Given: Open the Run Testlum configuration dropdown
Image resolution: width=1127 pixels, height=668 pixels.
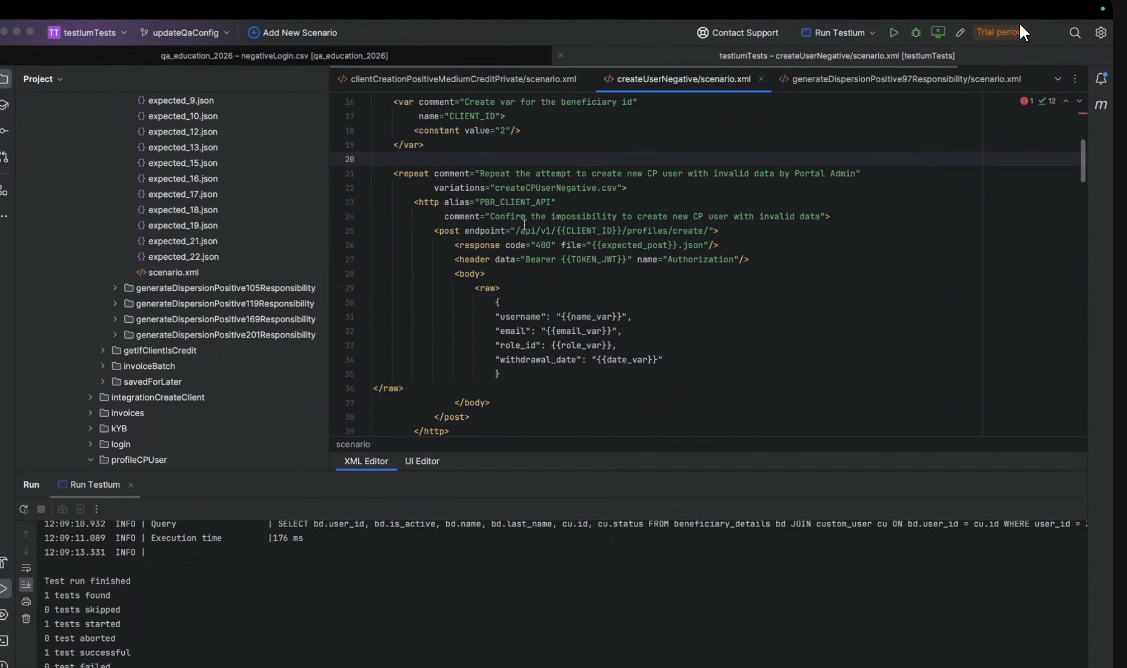Looking at the screenshot, I should [x=838, y=32].
